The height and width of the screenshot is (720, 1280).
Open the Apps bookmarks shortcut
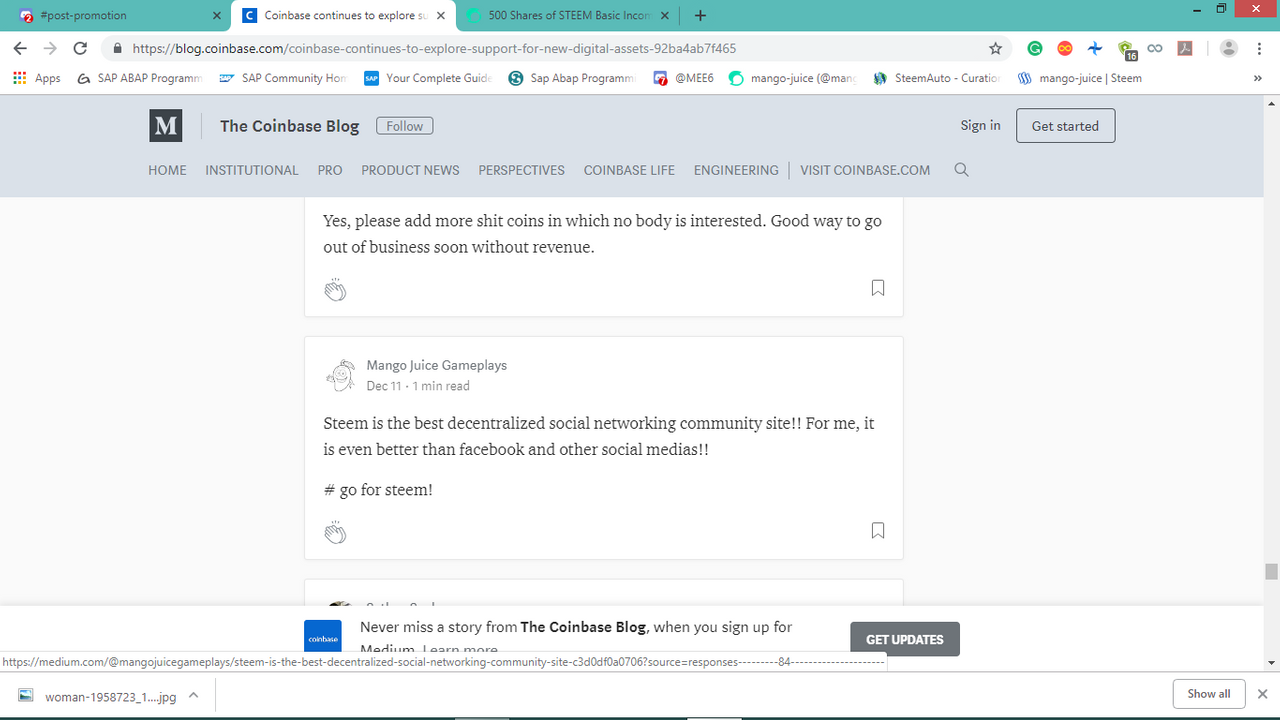[37, 78]
